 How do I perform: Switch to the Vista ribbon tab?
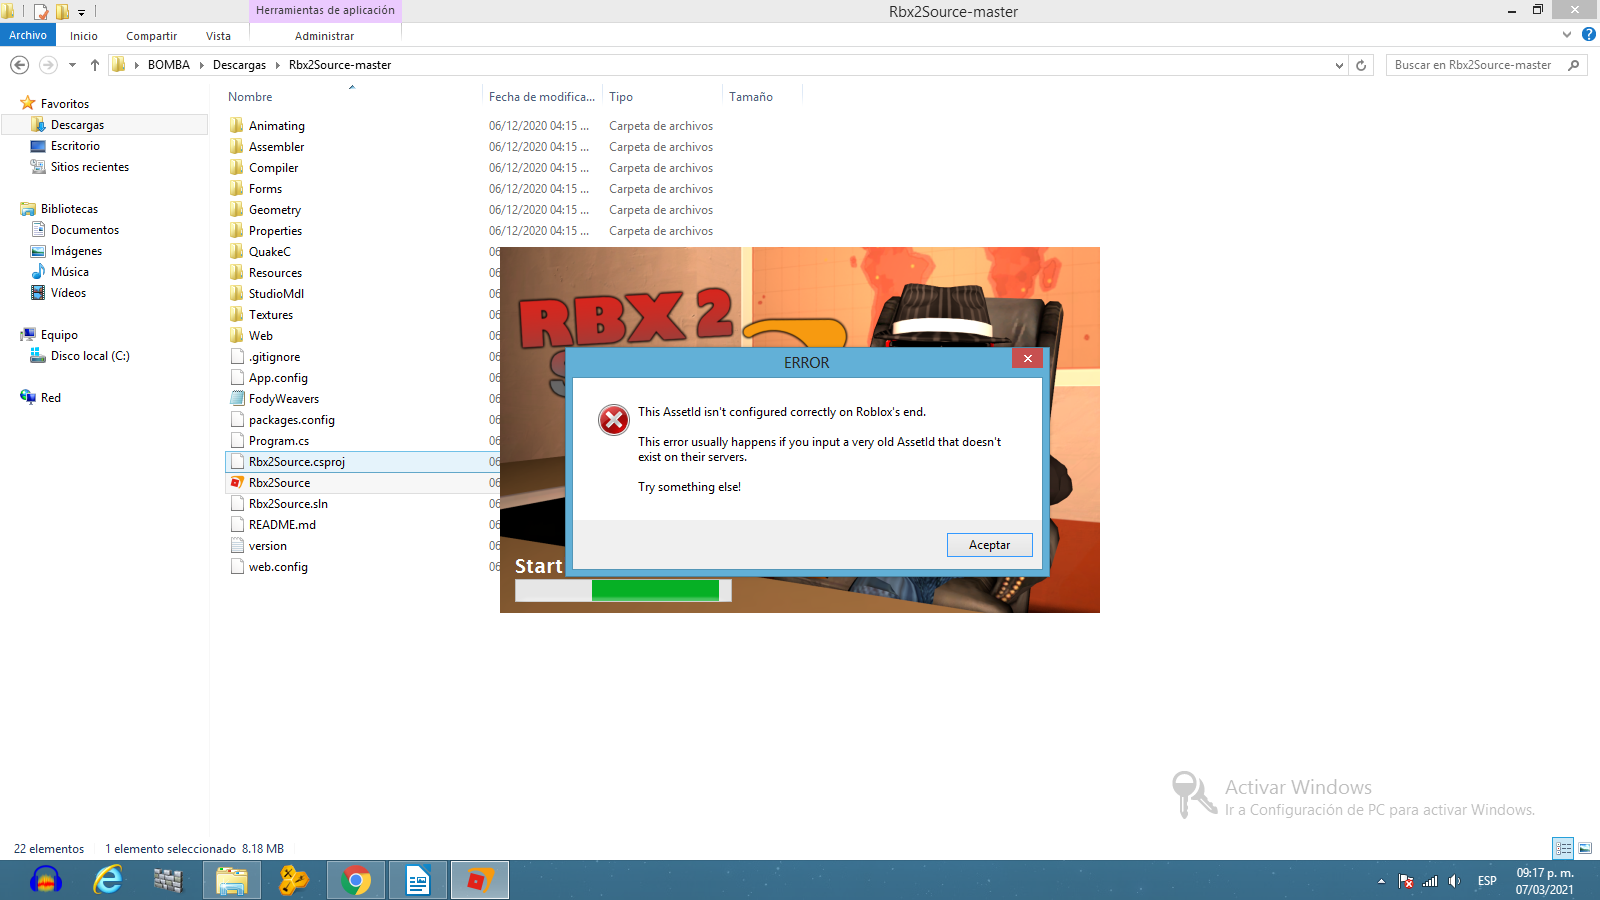coord(218,35)
